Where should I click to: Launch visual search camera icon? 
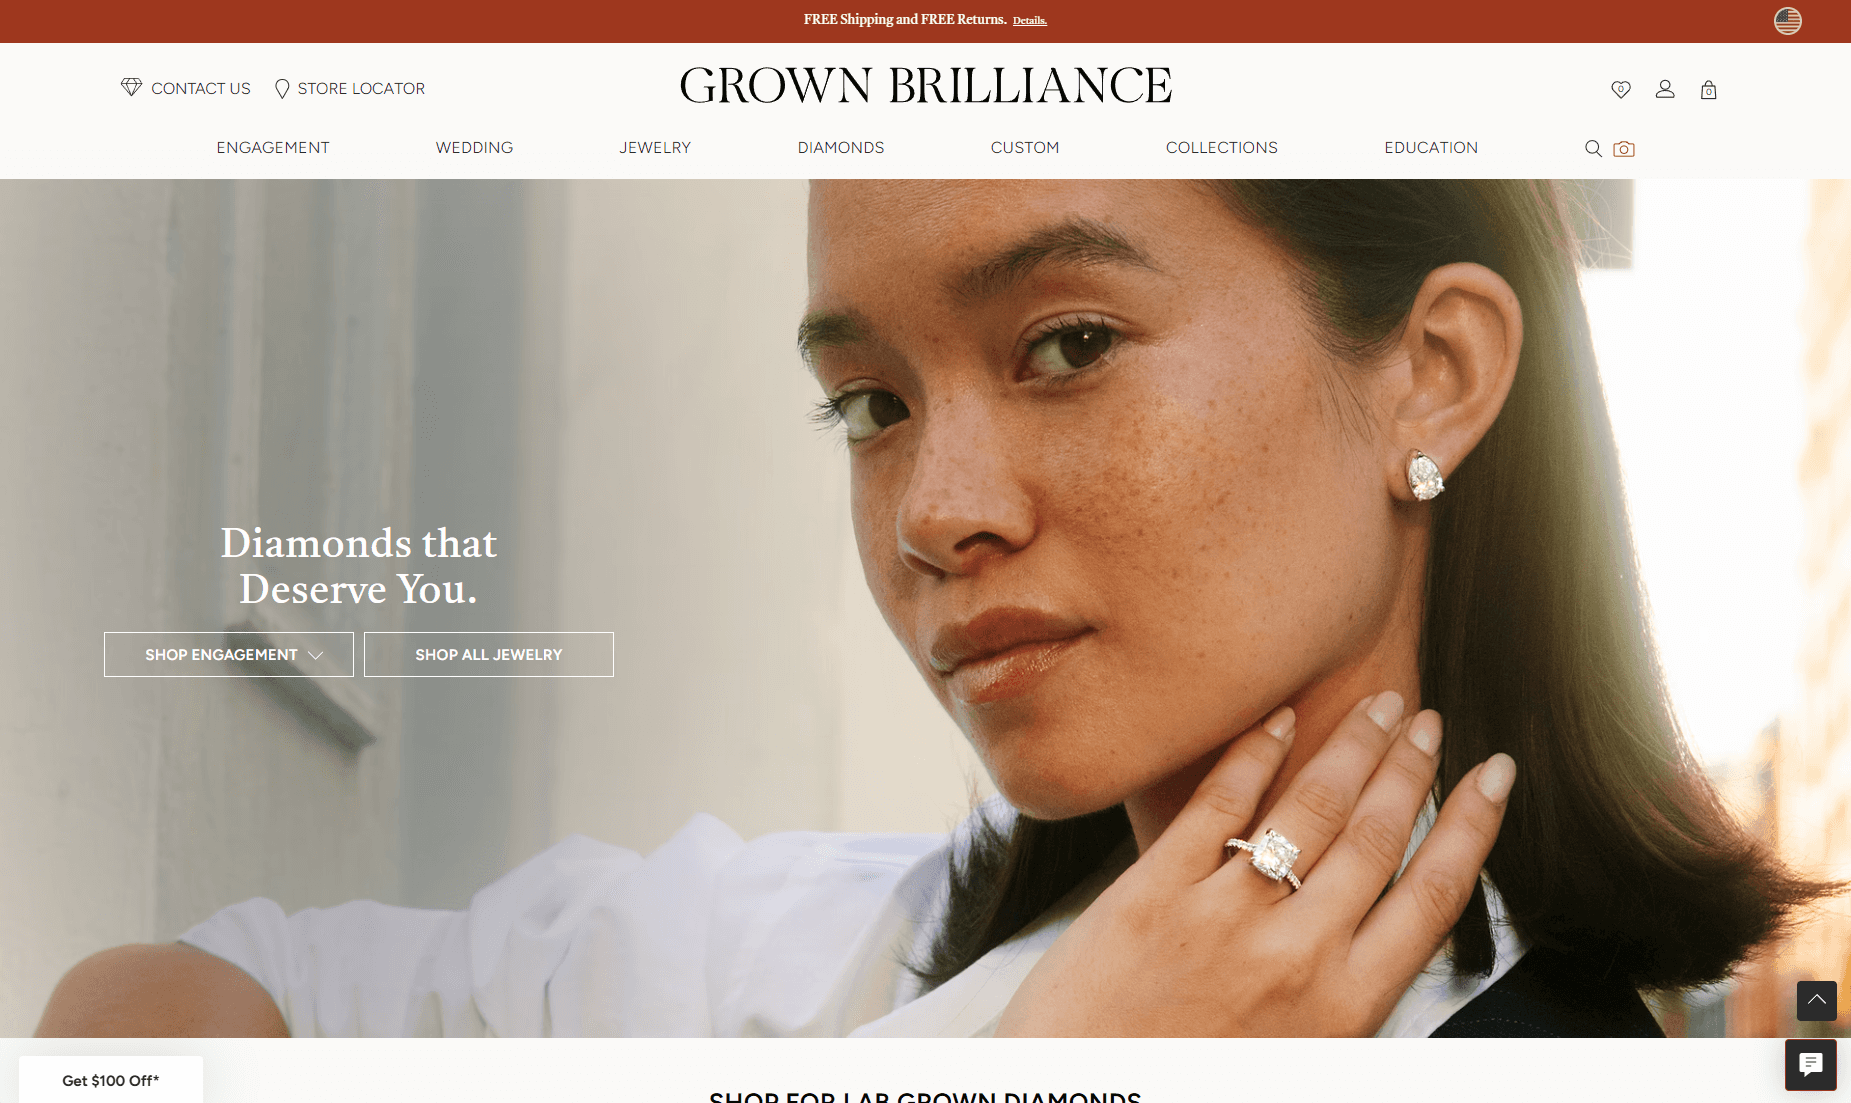1624,148
